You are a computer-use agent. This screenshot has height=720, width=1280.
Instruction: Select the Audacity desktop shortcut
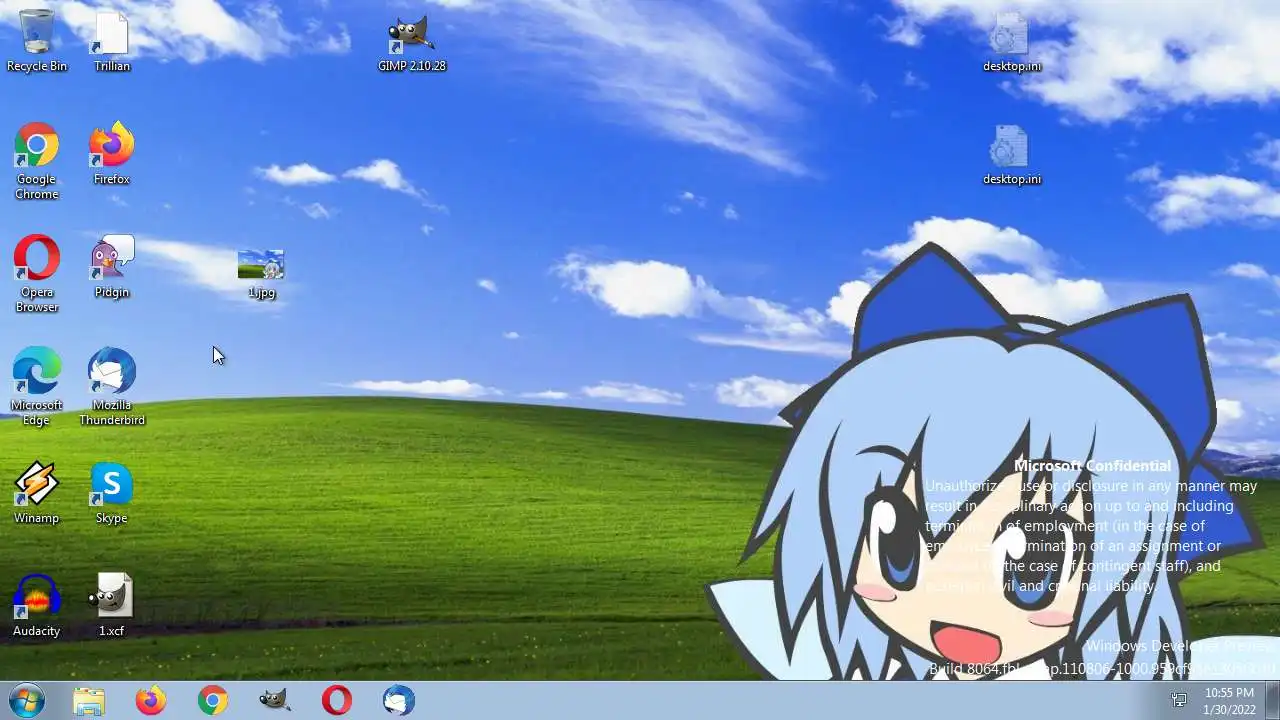pyautogui.click(x=37, y=607)
